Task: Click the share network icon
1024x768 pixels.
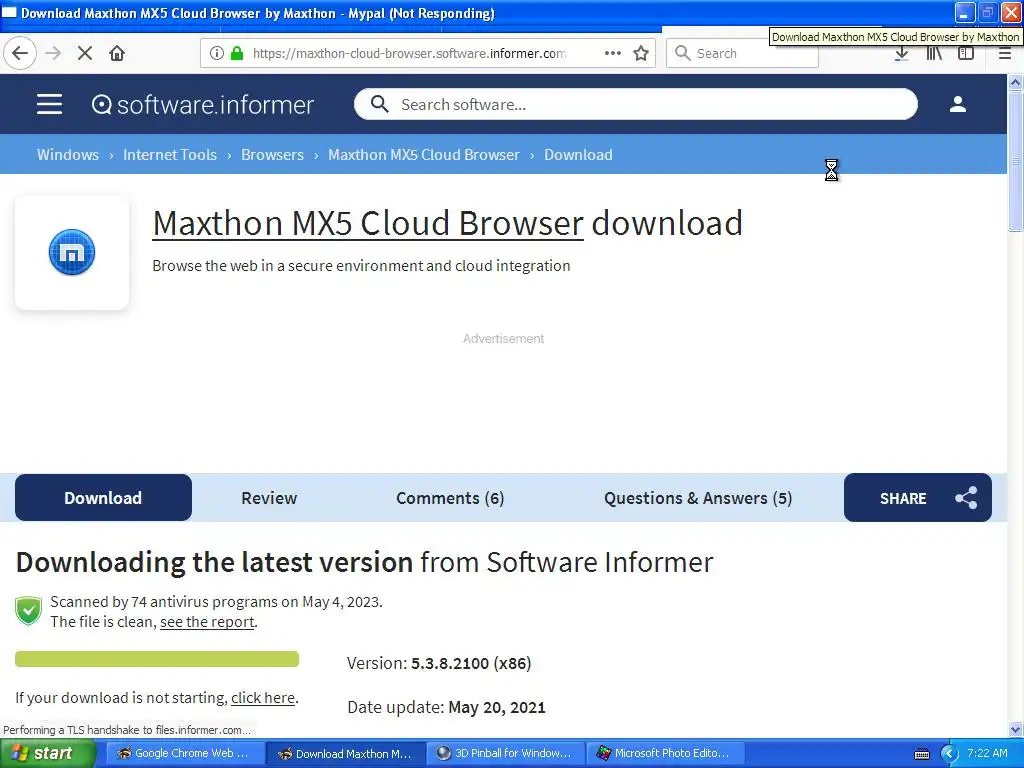Action: coord(966,498)
